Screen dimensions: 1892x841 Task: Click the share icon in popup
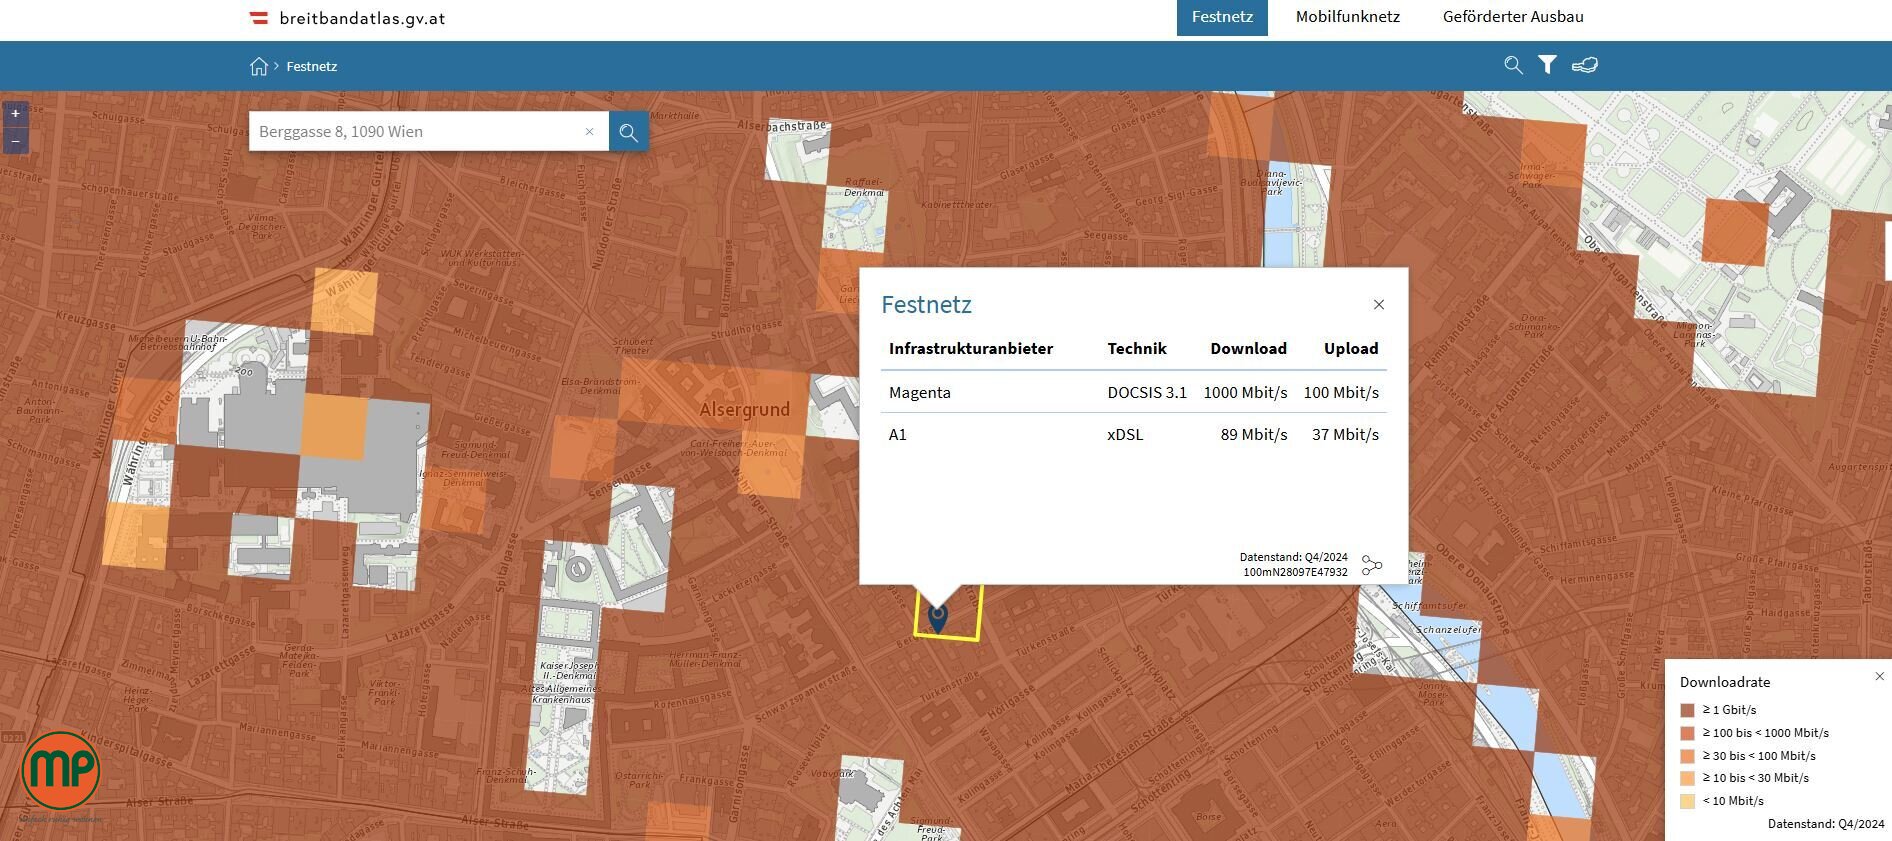pyautogui.click(x=1372, y=566)
